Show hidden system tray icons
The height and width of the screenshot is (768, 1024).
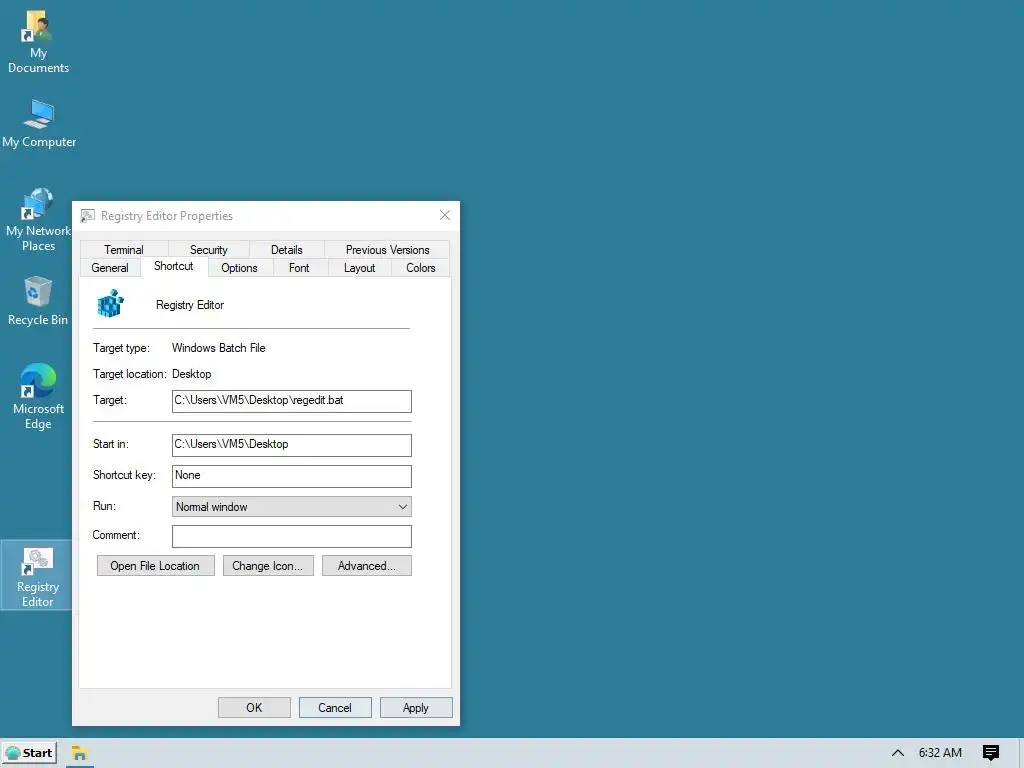point(898,753)
